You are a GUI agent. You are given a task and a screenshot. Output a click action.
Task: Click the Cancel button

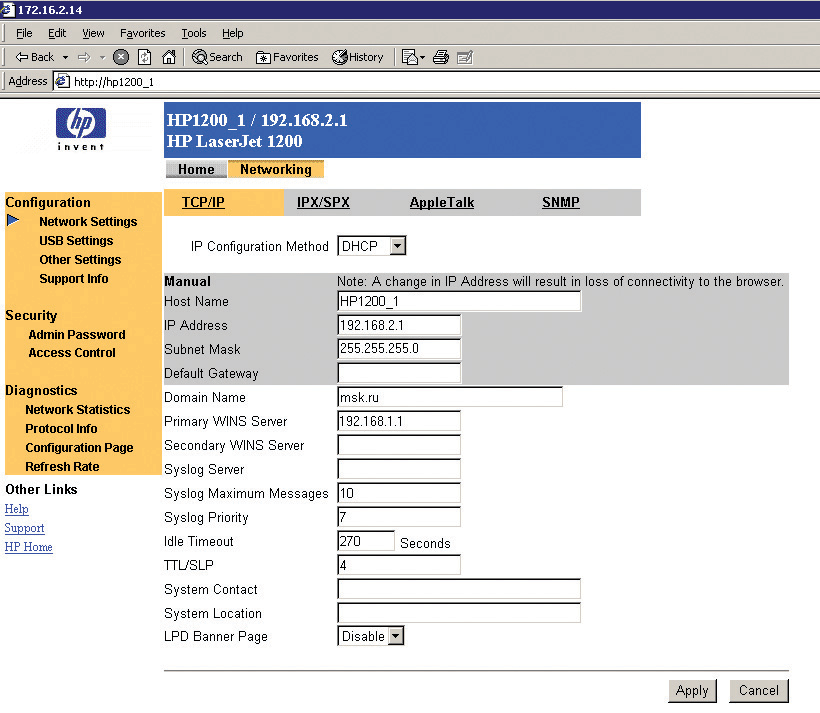pos(758,691)
